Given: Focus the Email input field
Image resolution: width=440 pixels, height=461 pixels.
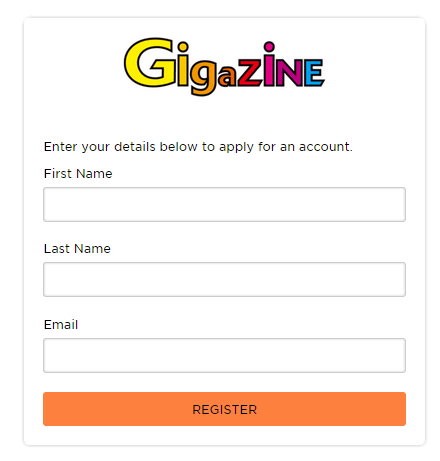Looking at the screenshot, I should click(x=224, y=355).
